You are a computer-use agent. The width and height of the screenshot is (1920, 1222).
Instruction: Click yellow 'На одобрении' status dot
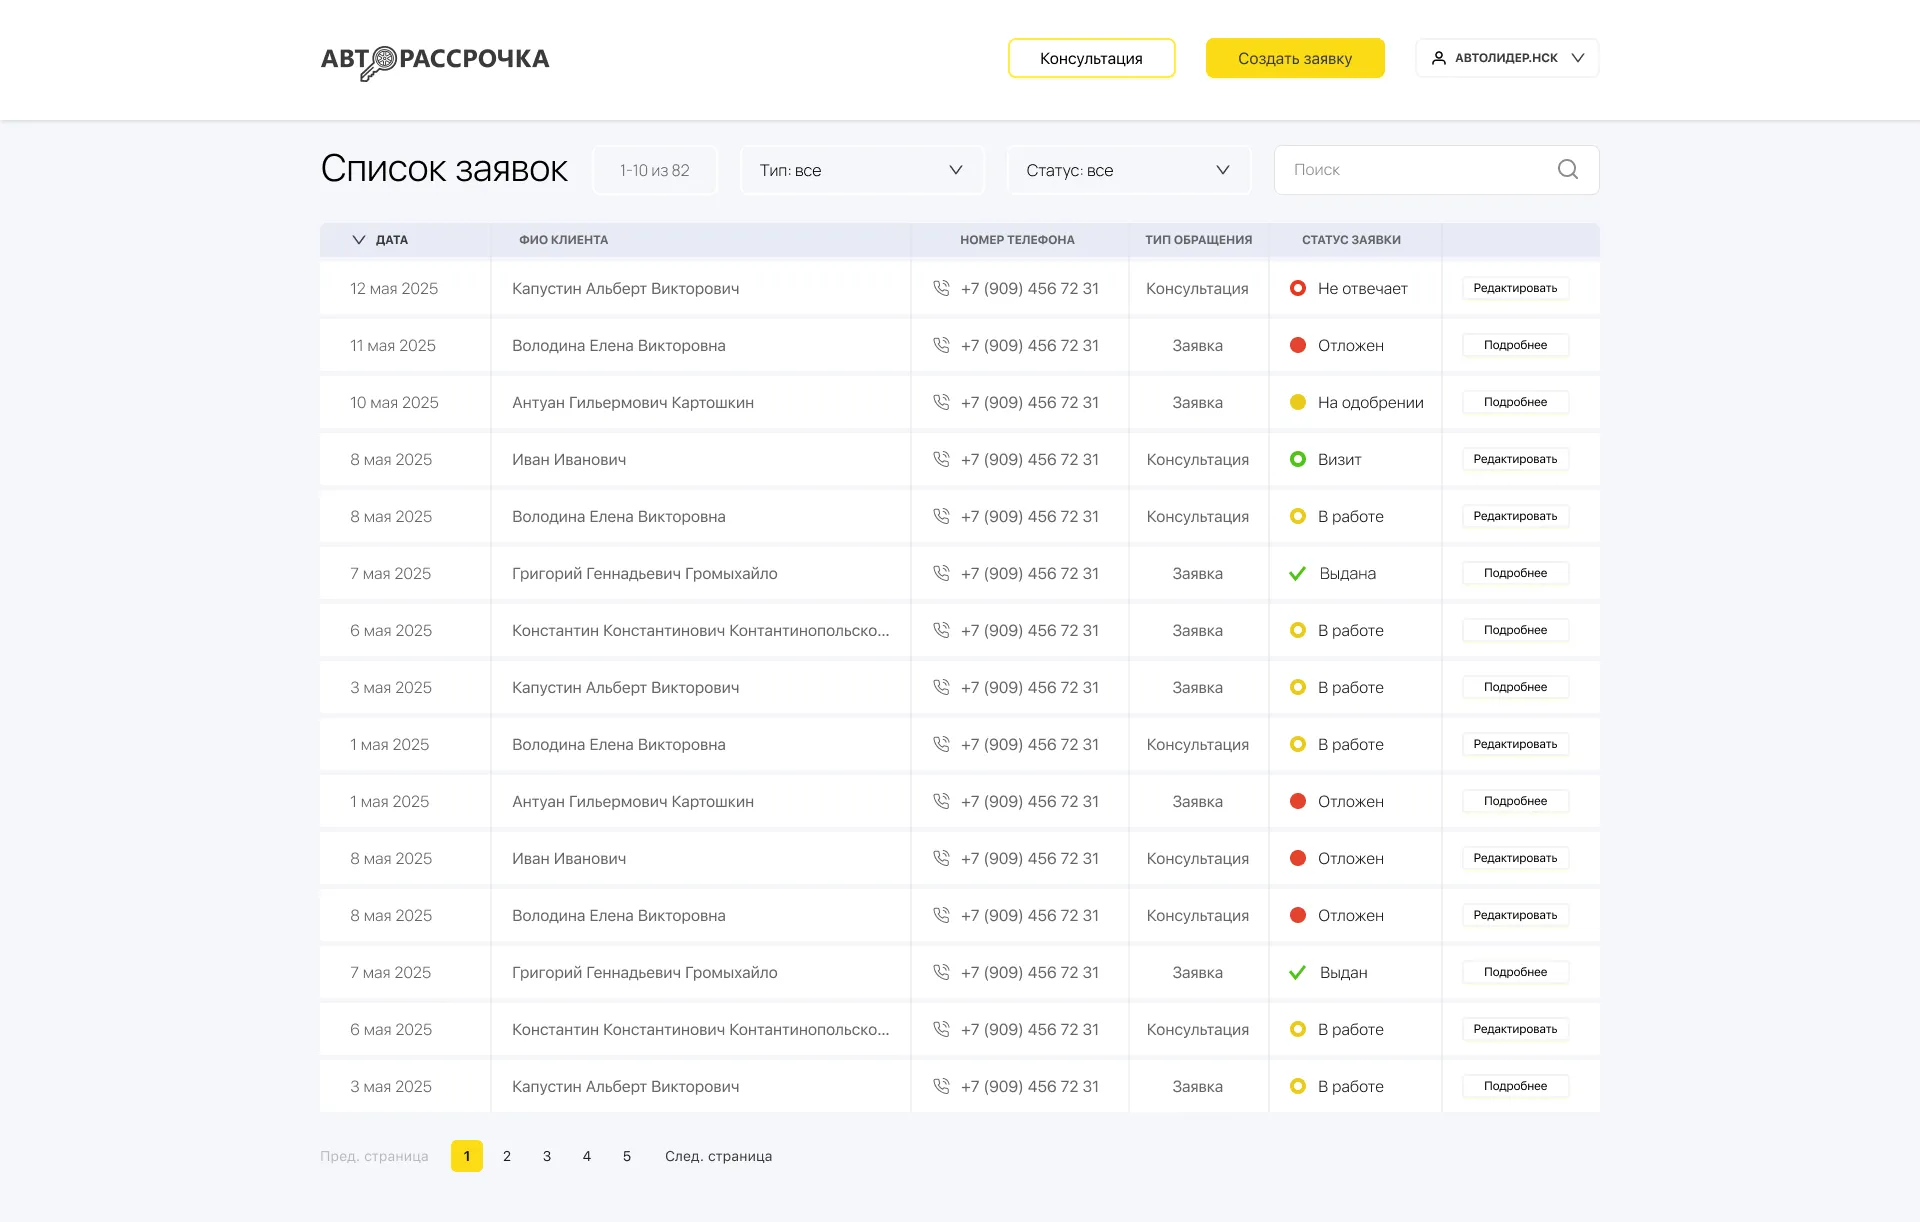(1298, 402)
